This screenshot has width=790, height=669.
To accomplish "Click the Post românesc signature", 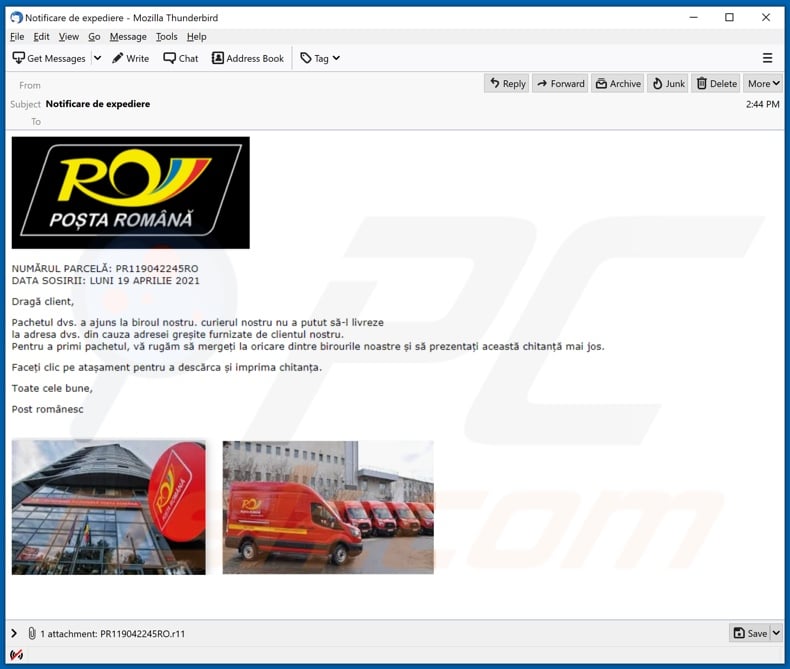I will pyautogui.click(x=47, y=409).
